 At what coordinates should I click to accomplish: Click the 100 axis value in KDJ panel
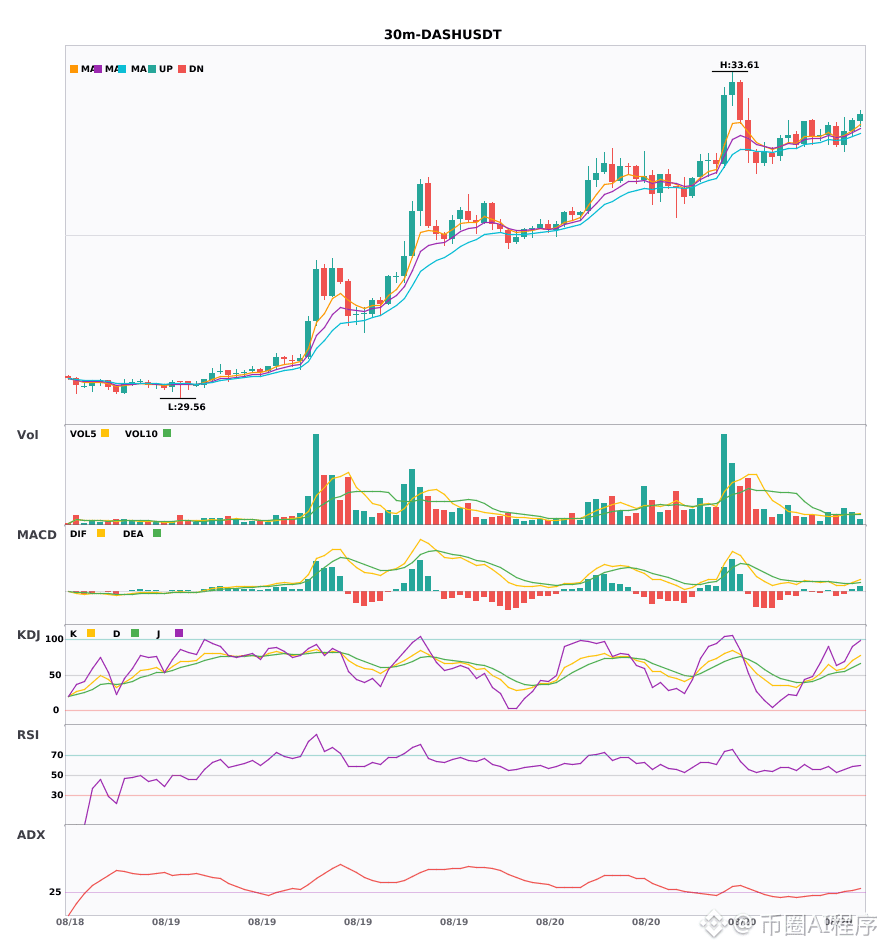[54, 639]
